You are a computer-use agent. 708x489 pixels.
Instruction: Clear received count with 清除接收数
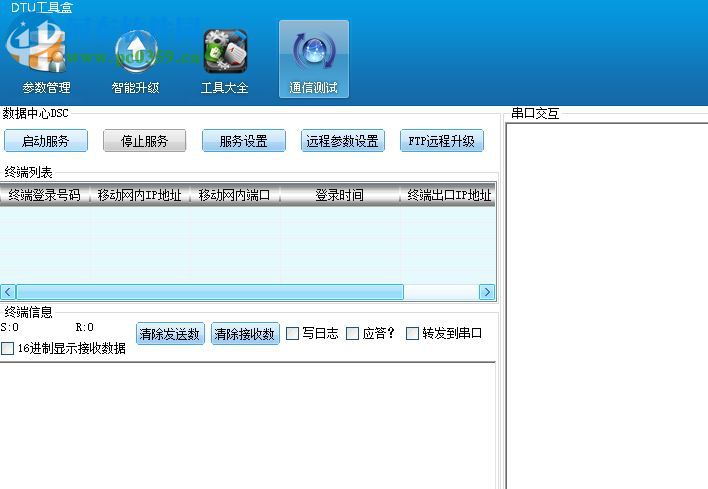coord(245,334)
